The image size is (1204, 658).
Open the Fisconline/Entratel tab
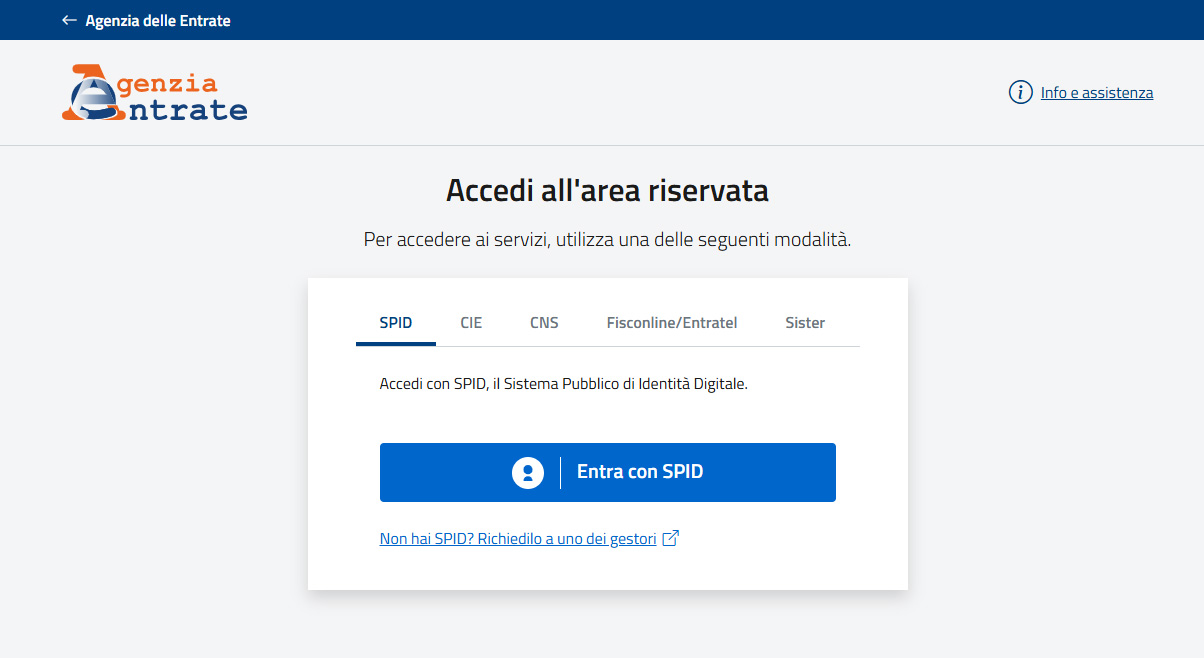[x=672, y=323]
